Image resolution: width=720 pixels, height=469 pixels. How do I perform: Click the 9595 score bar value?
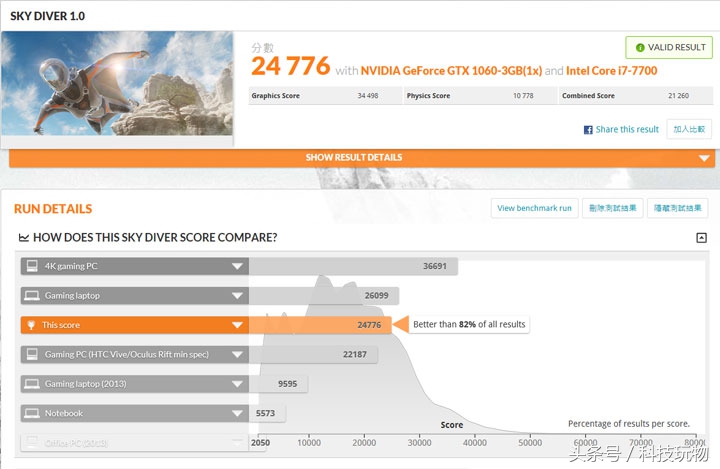pos(287,384)
